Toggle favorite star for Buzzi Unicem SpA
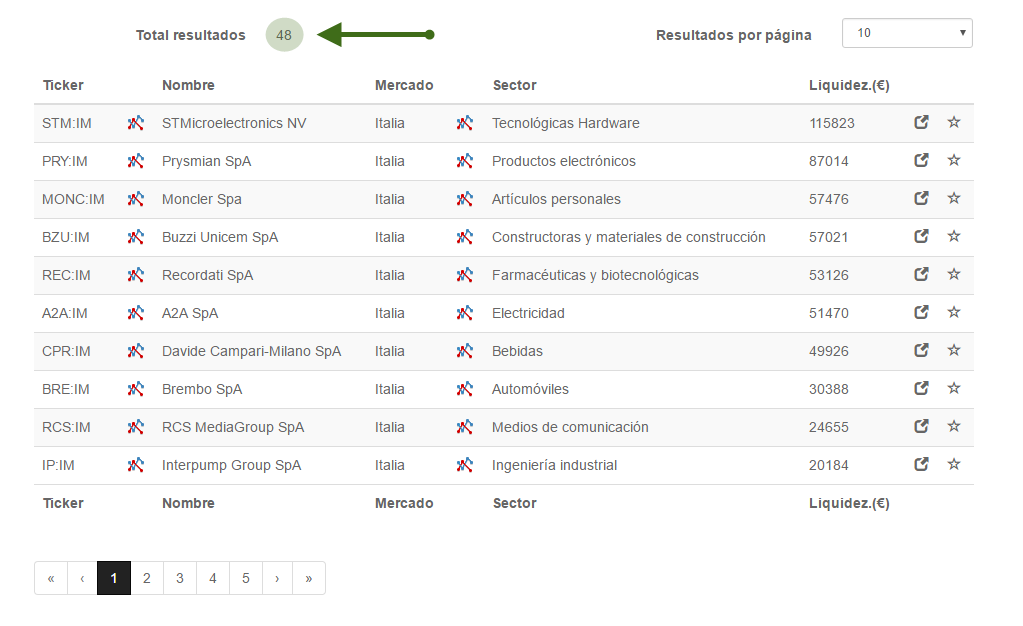This screenshot has height=626, width=1023. coord(954,236)
